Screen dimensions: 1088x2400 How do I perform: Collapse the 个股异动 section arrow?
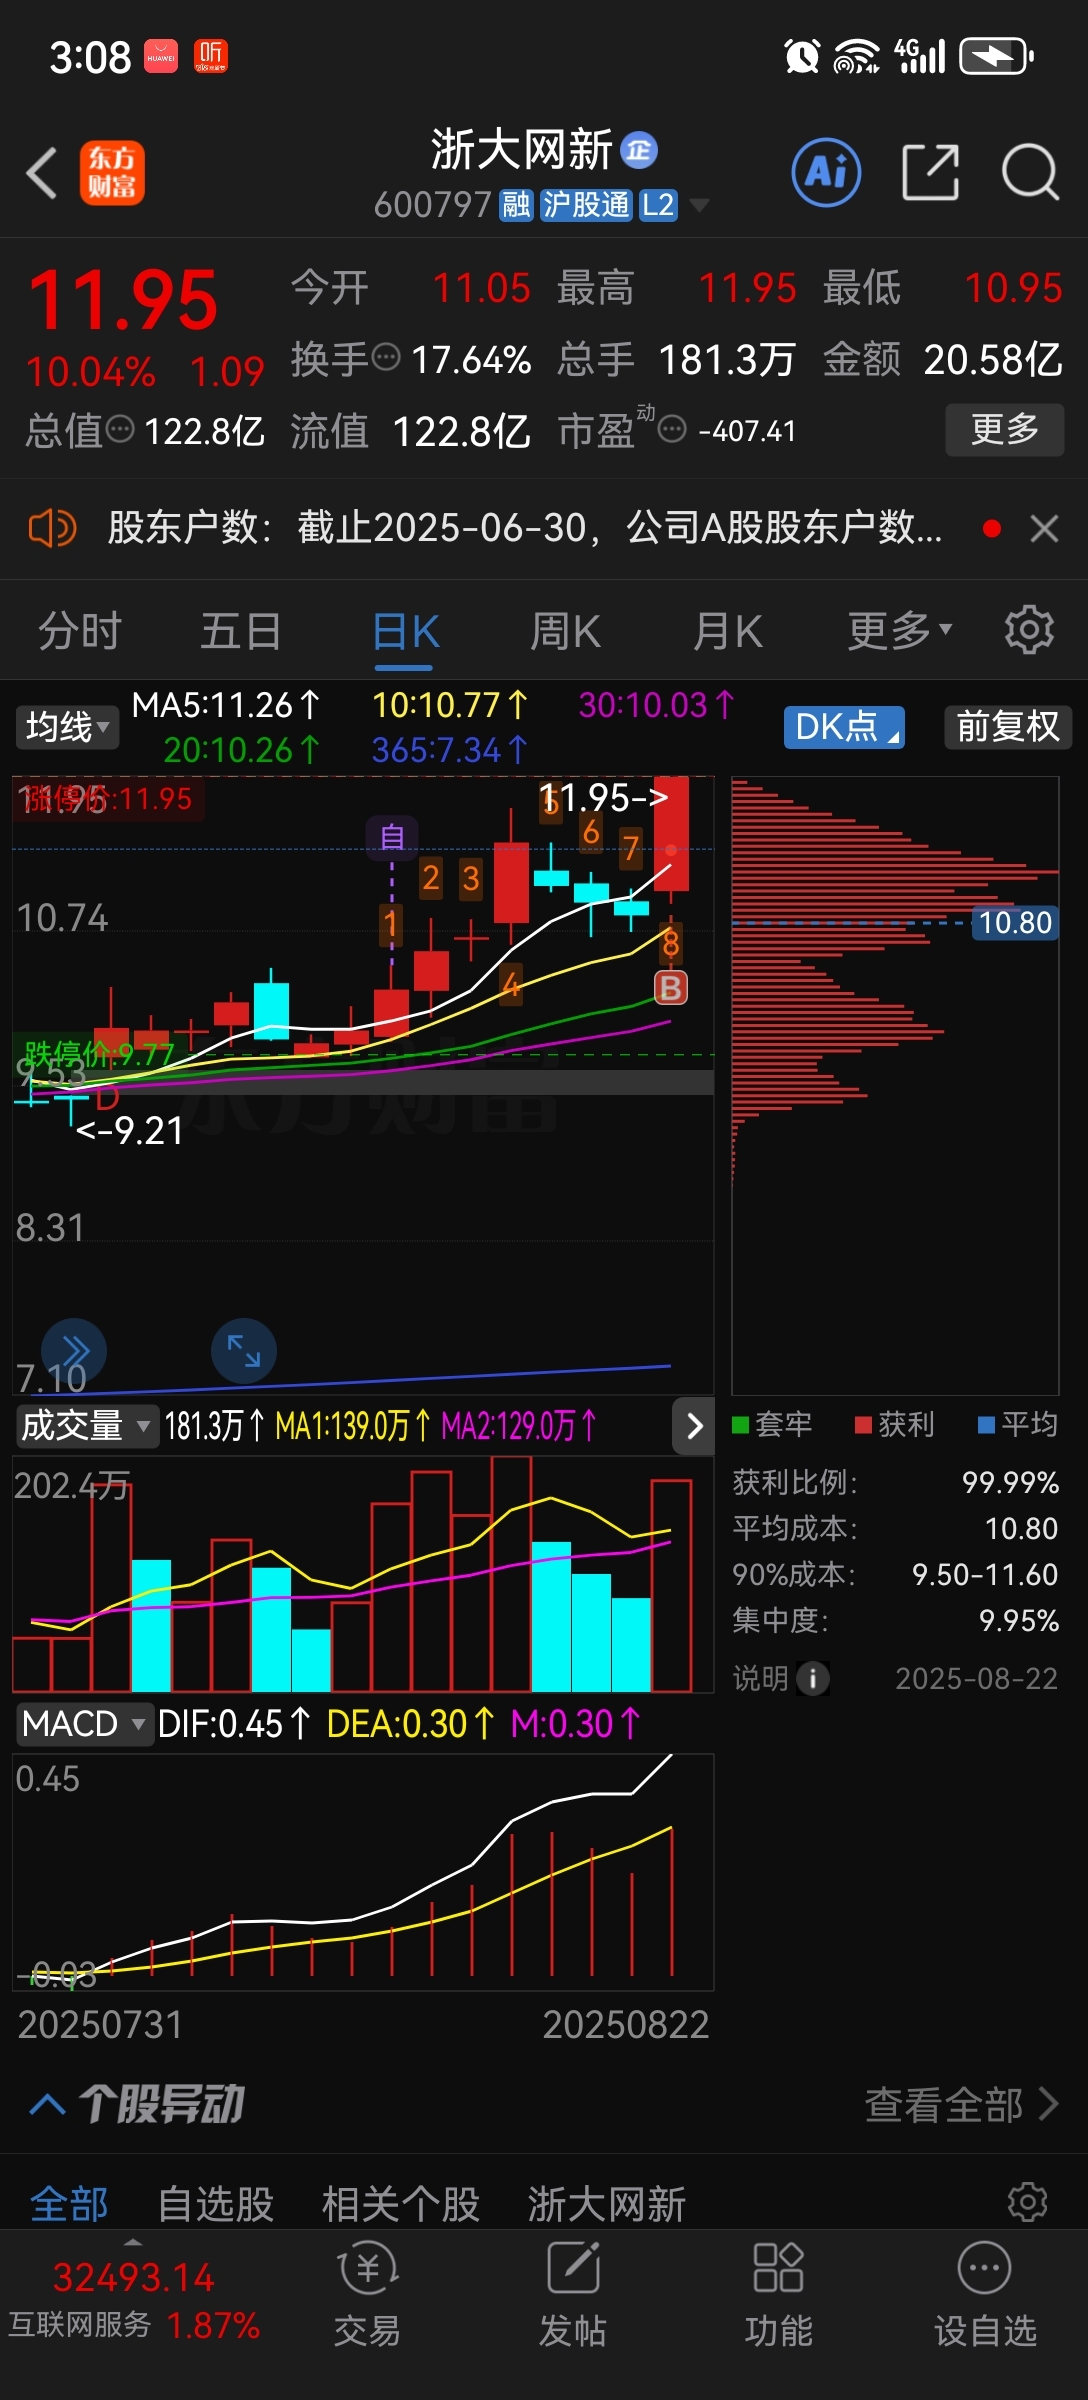(x=48, y=2105)
